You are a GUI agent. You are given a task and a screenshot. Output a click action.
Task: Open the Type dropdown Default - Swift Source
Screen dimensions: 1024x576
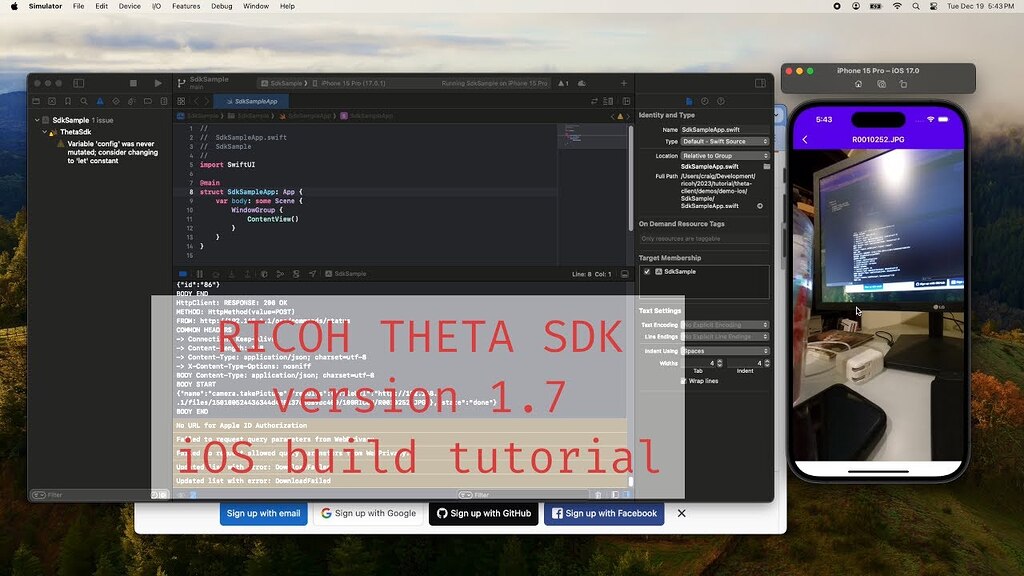pos(725,141)
